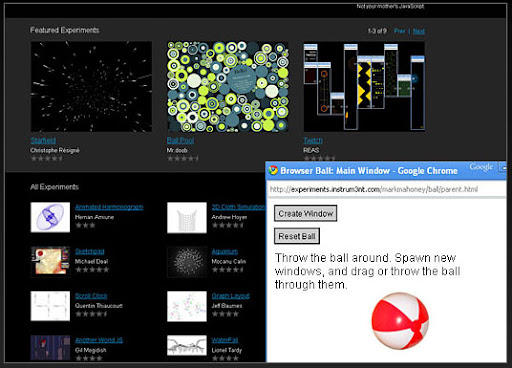Click the Ball Pool star rating
This screenshot has width=512, height=368.
183,159
